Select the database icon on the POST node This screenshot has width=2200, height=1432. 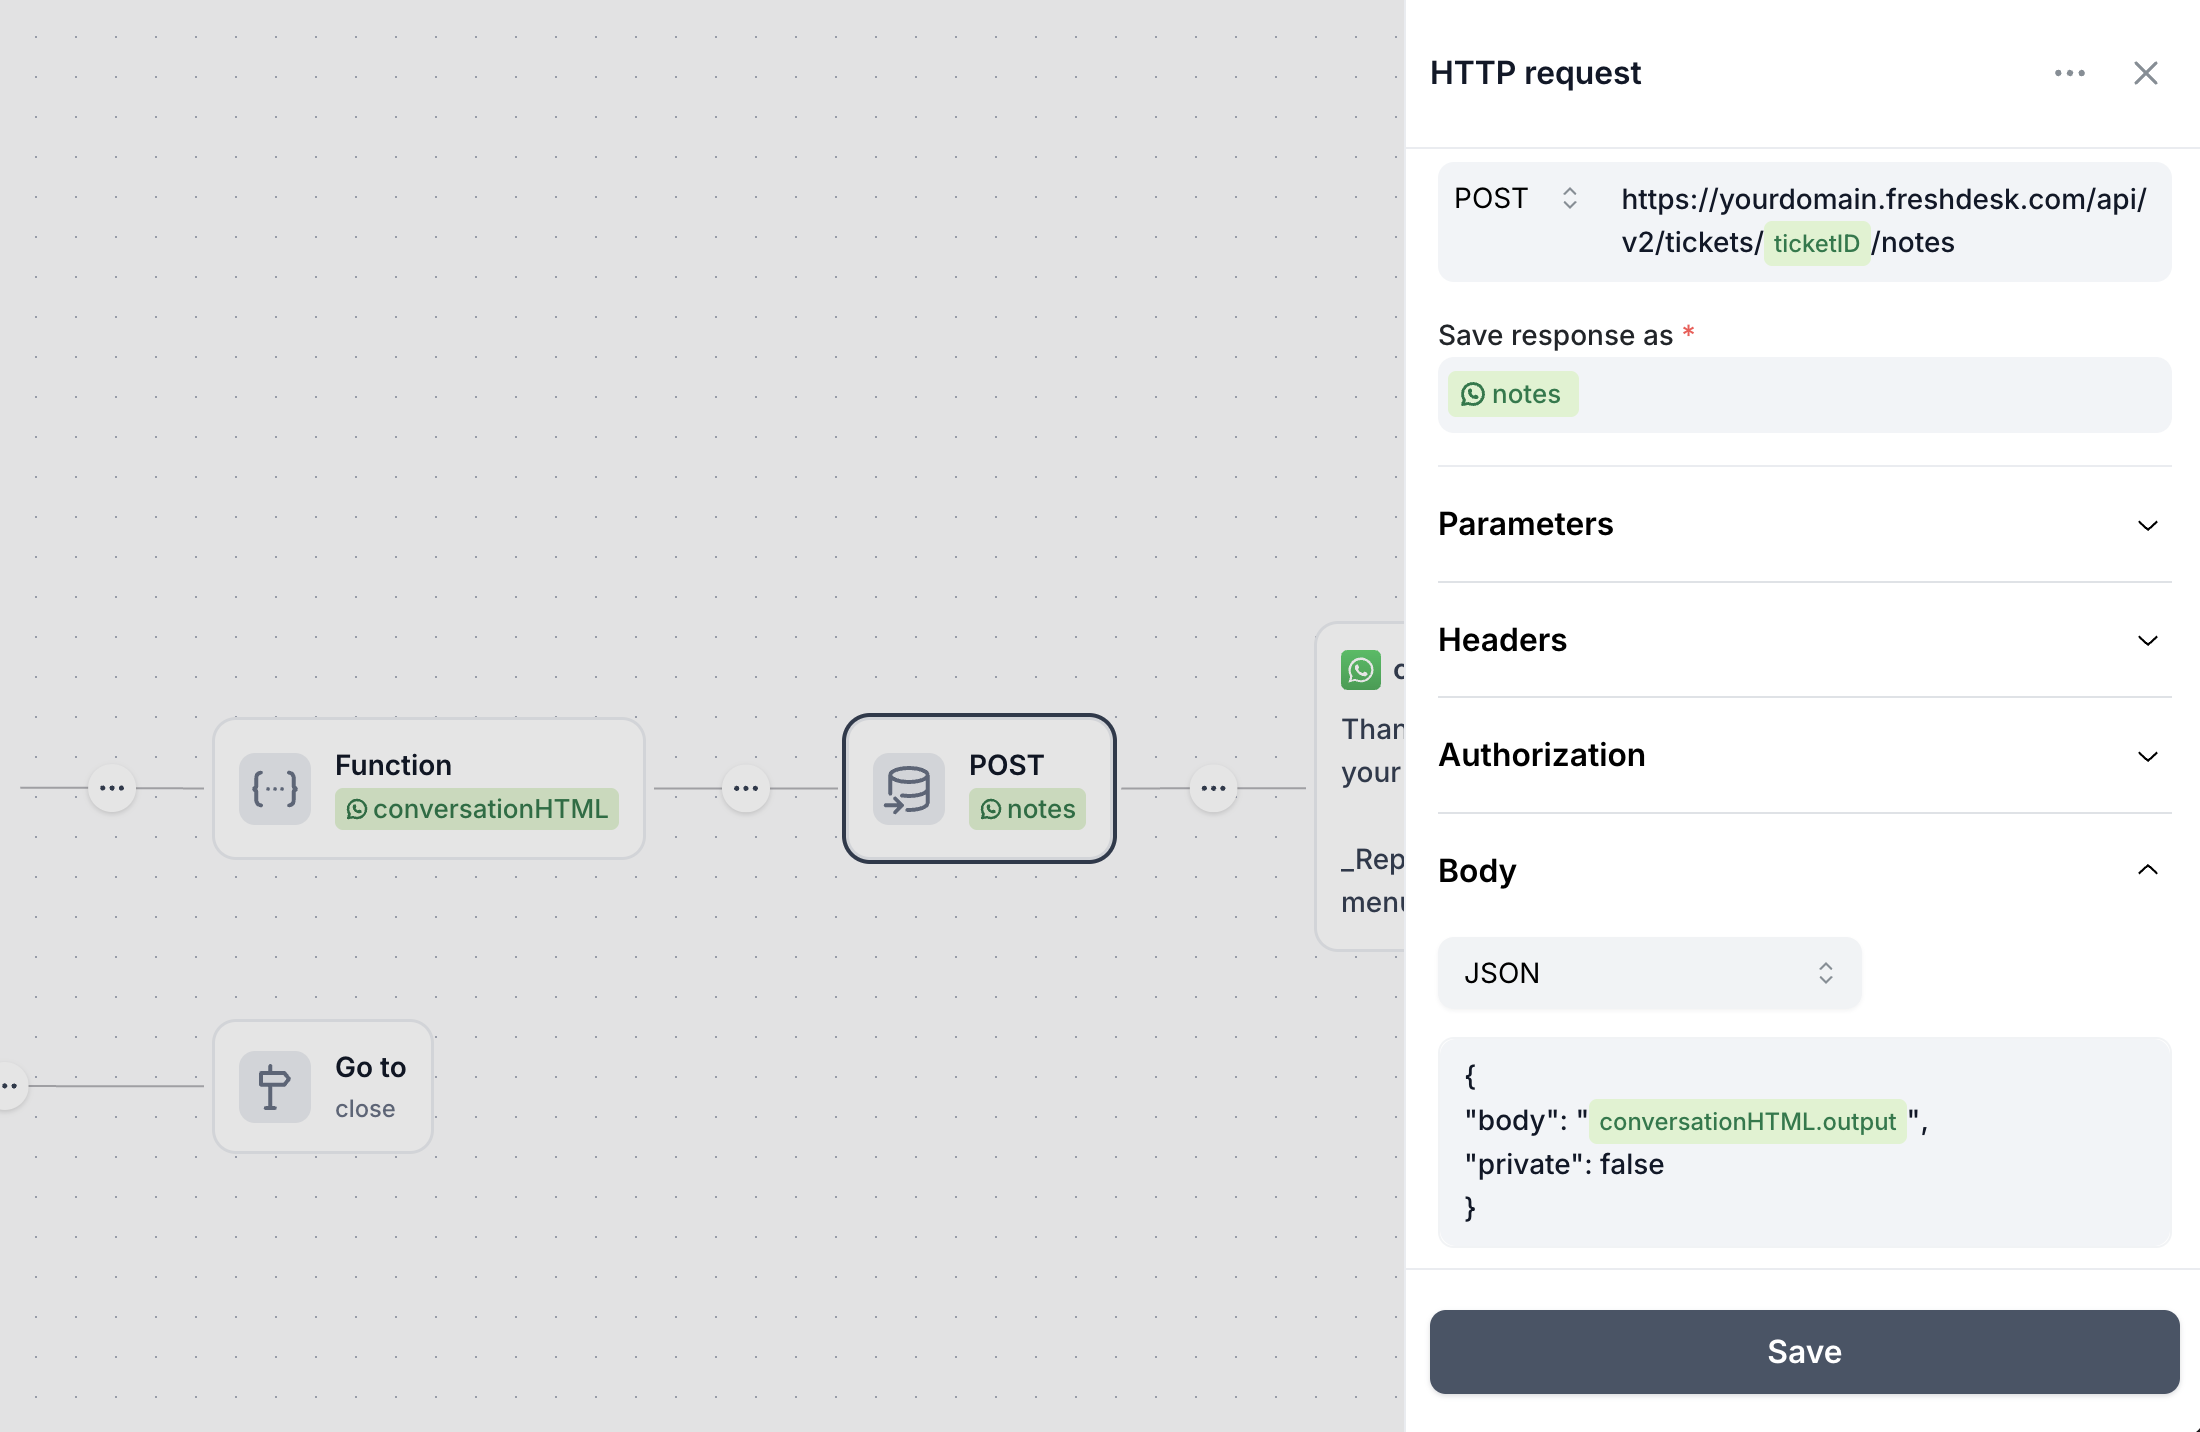click(907, 788)
